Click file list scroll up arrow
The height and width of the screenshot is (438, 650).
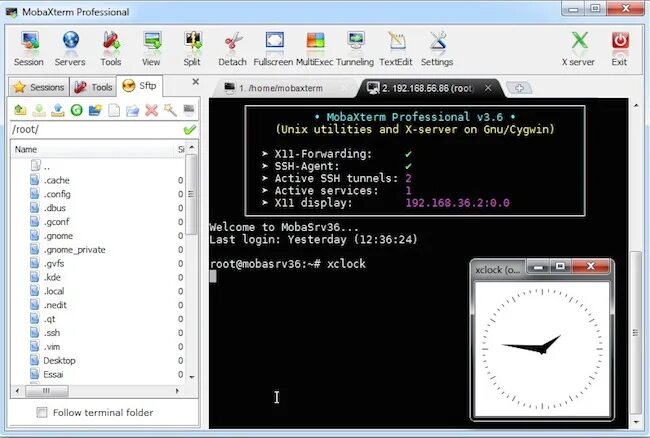pos(192,148)
